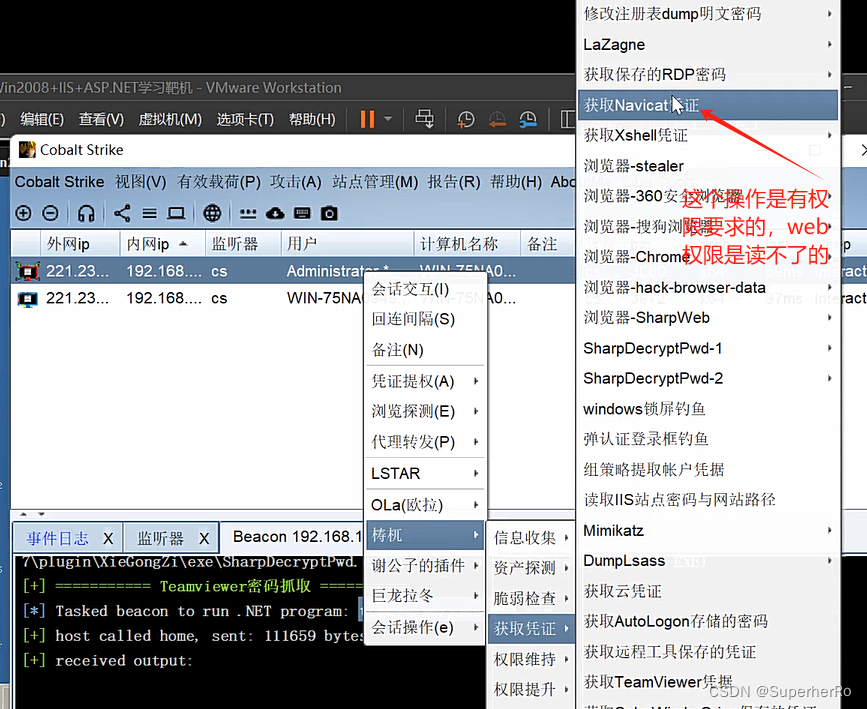Select Beacon 192.168.1 tab
The height and width of the screenshot is (709, 867).
[x=297, y=537]
